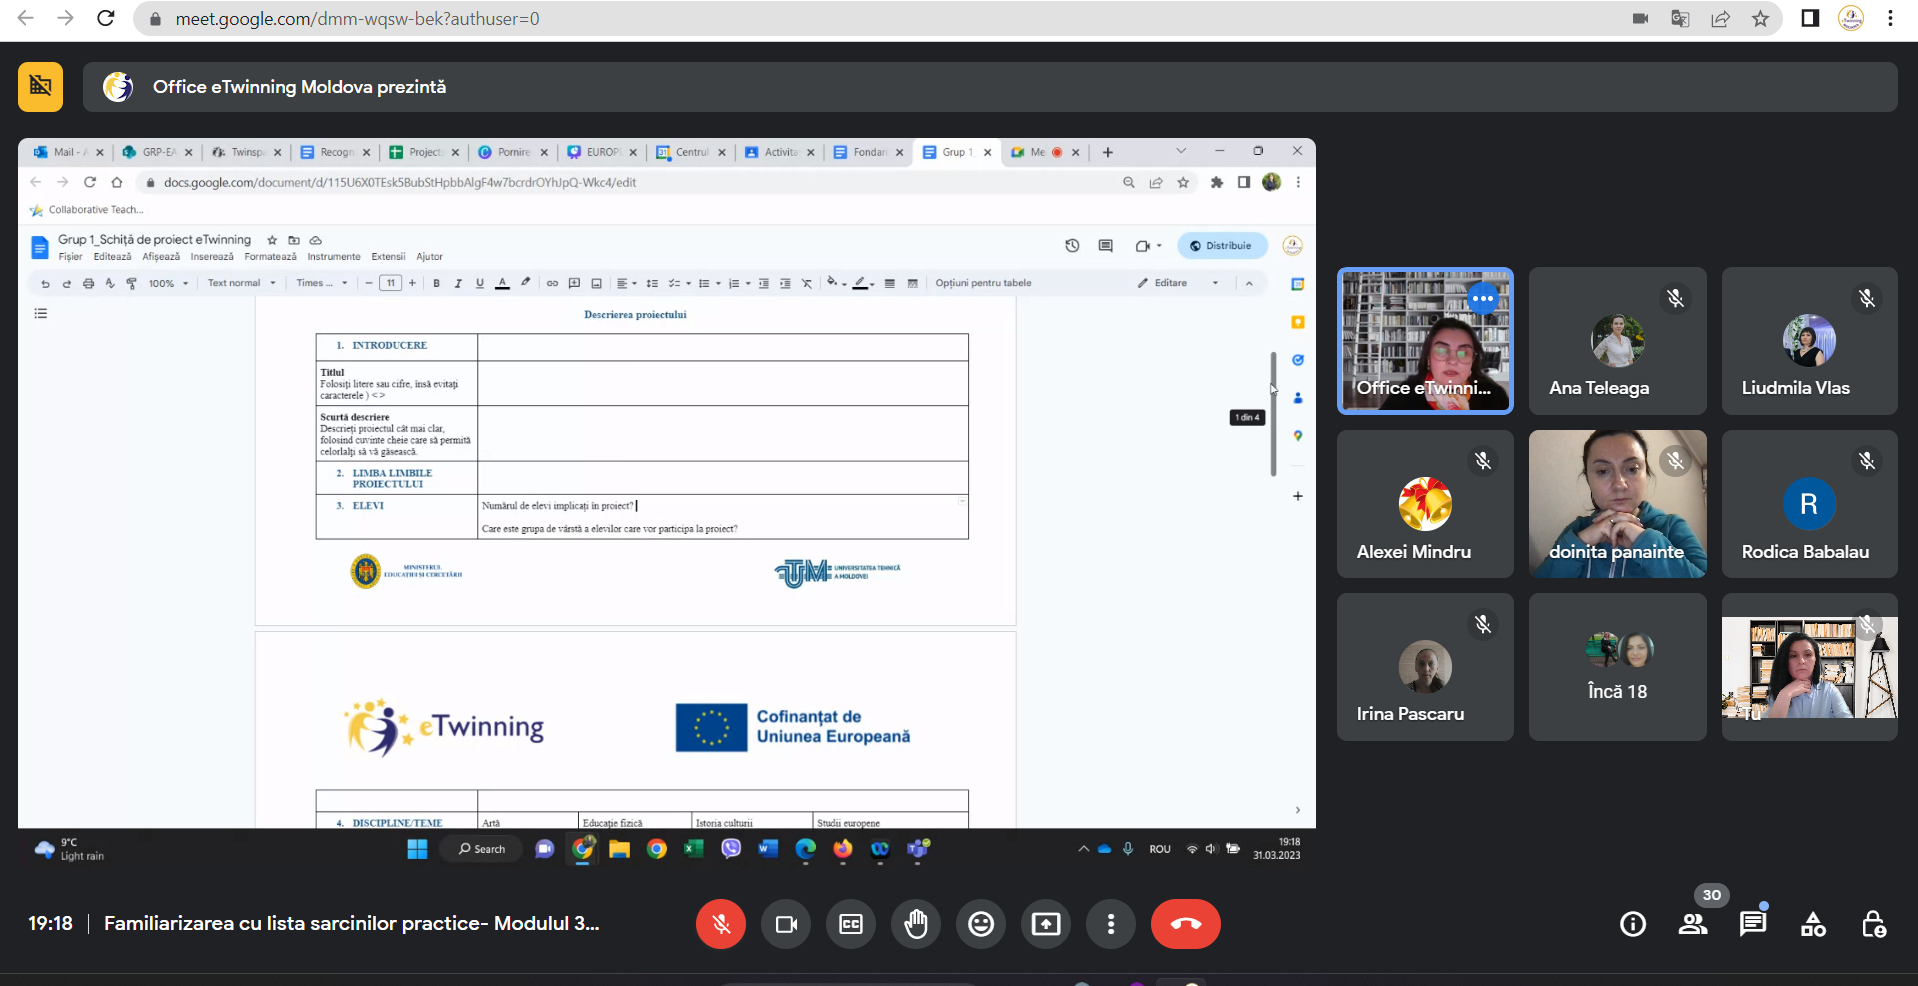Open chat with everyone

pos(1753,924)
